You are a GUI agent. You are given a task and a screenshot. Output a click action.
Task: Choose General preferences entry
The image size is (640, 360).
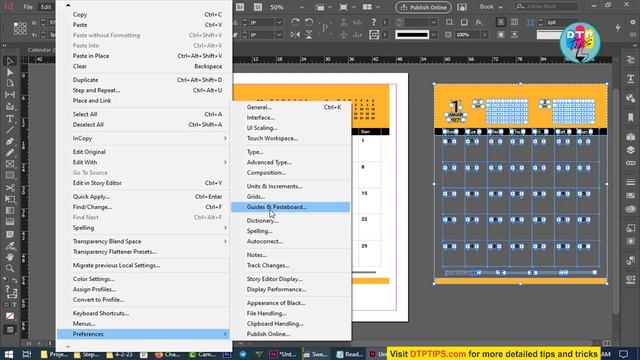click(291, 107)
